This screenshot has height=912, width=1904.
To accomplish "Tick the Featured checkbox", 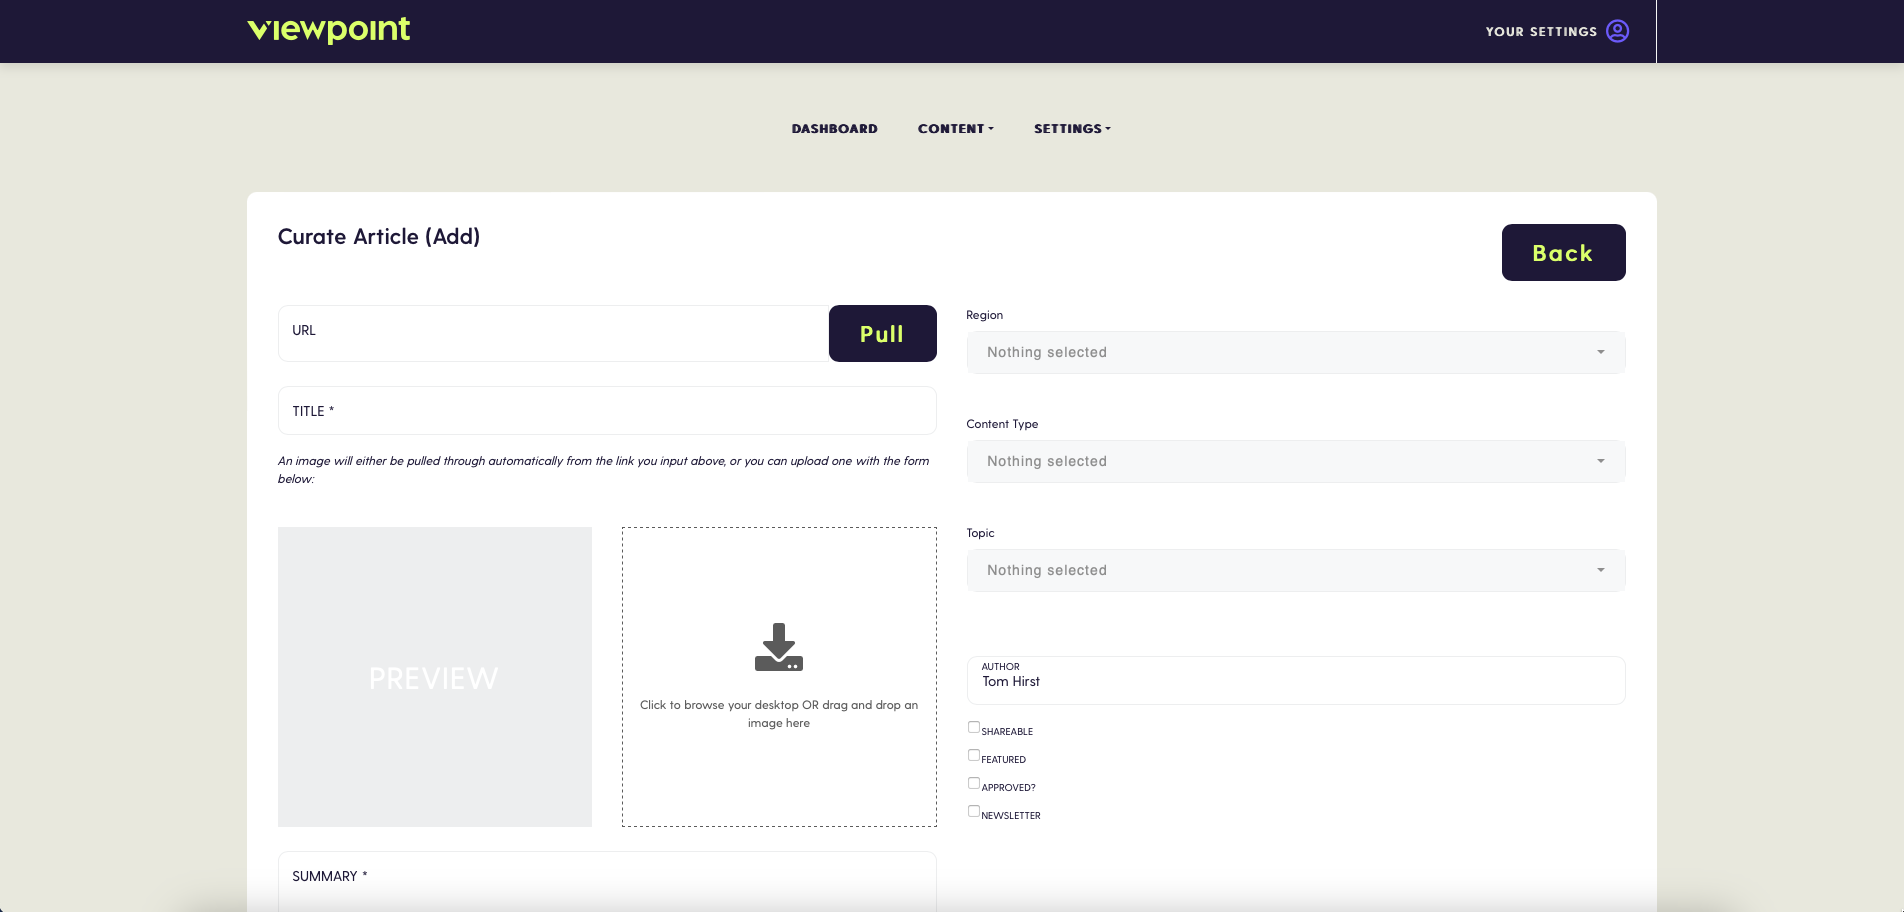I will (x=973, y=755).
